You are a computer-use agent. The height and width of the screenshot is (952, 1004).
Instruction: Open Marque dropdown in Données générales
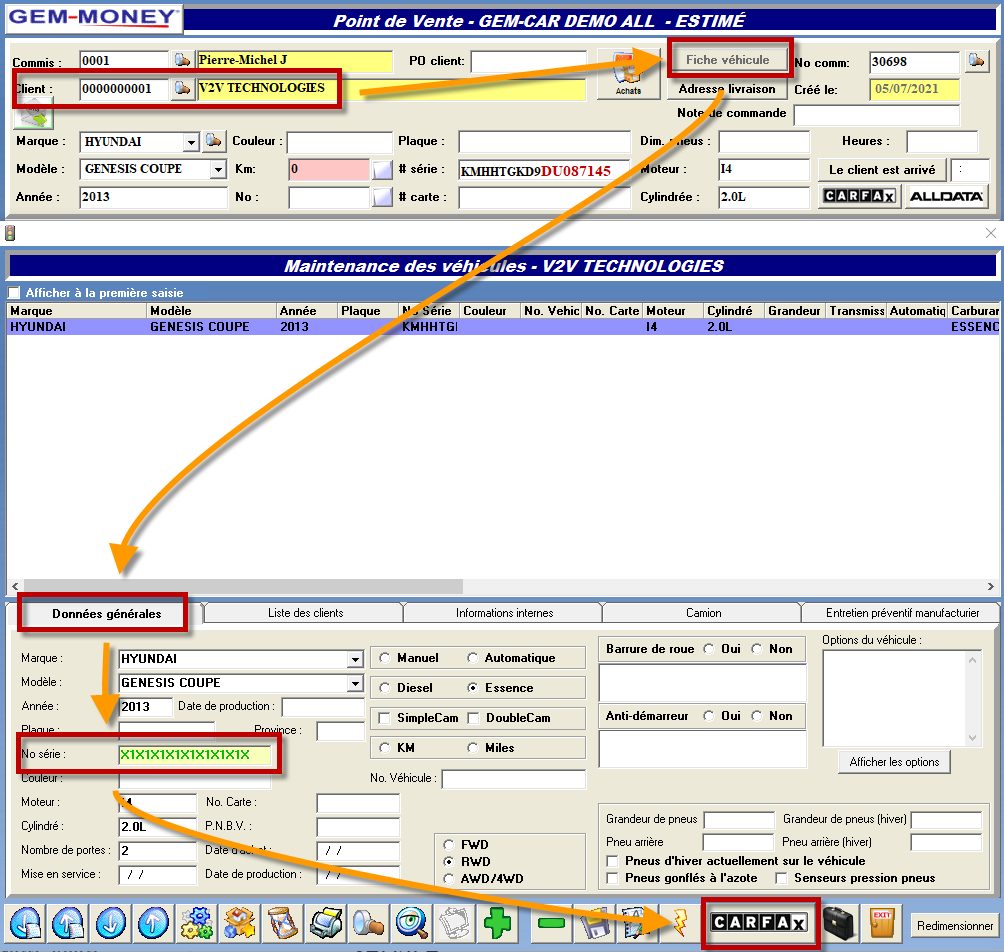tap(355, 659)
